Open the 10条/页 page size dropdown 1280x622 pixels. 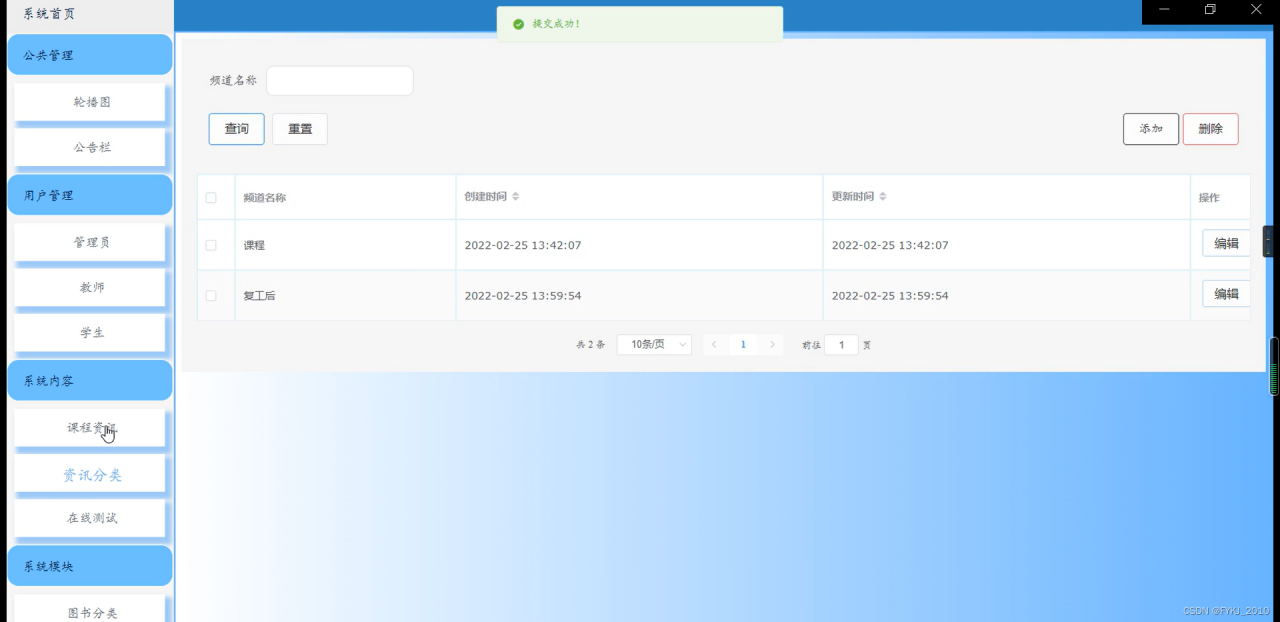tap(654, 345)
